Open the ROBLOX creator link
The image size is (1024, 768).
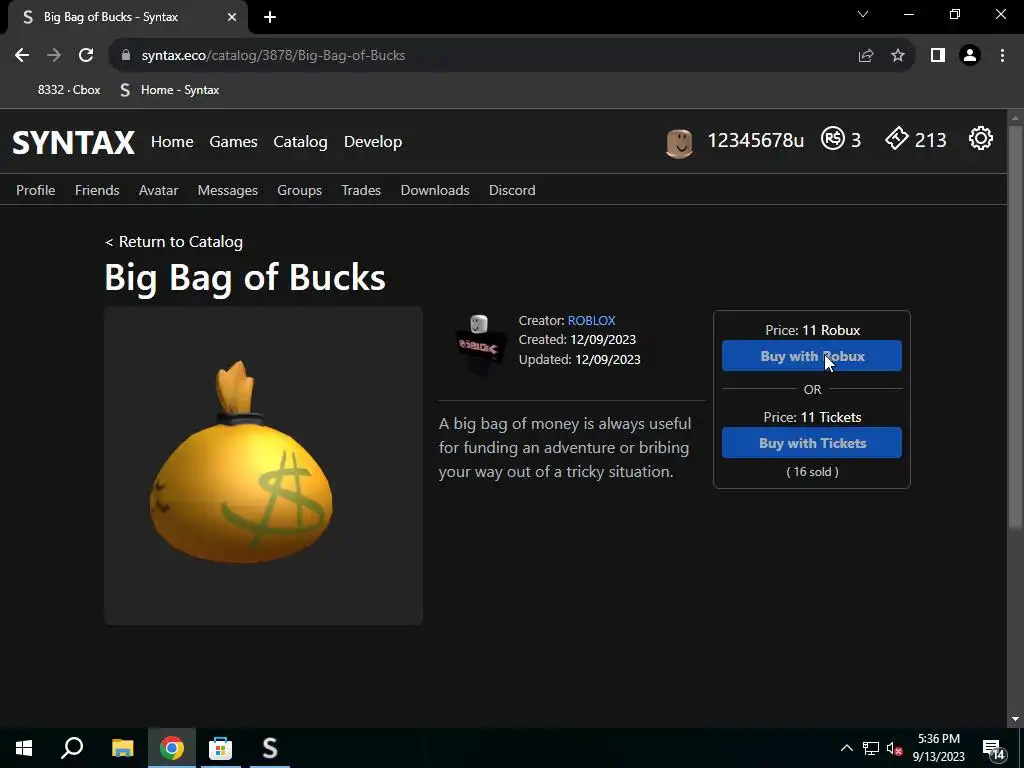pos(592,321)
